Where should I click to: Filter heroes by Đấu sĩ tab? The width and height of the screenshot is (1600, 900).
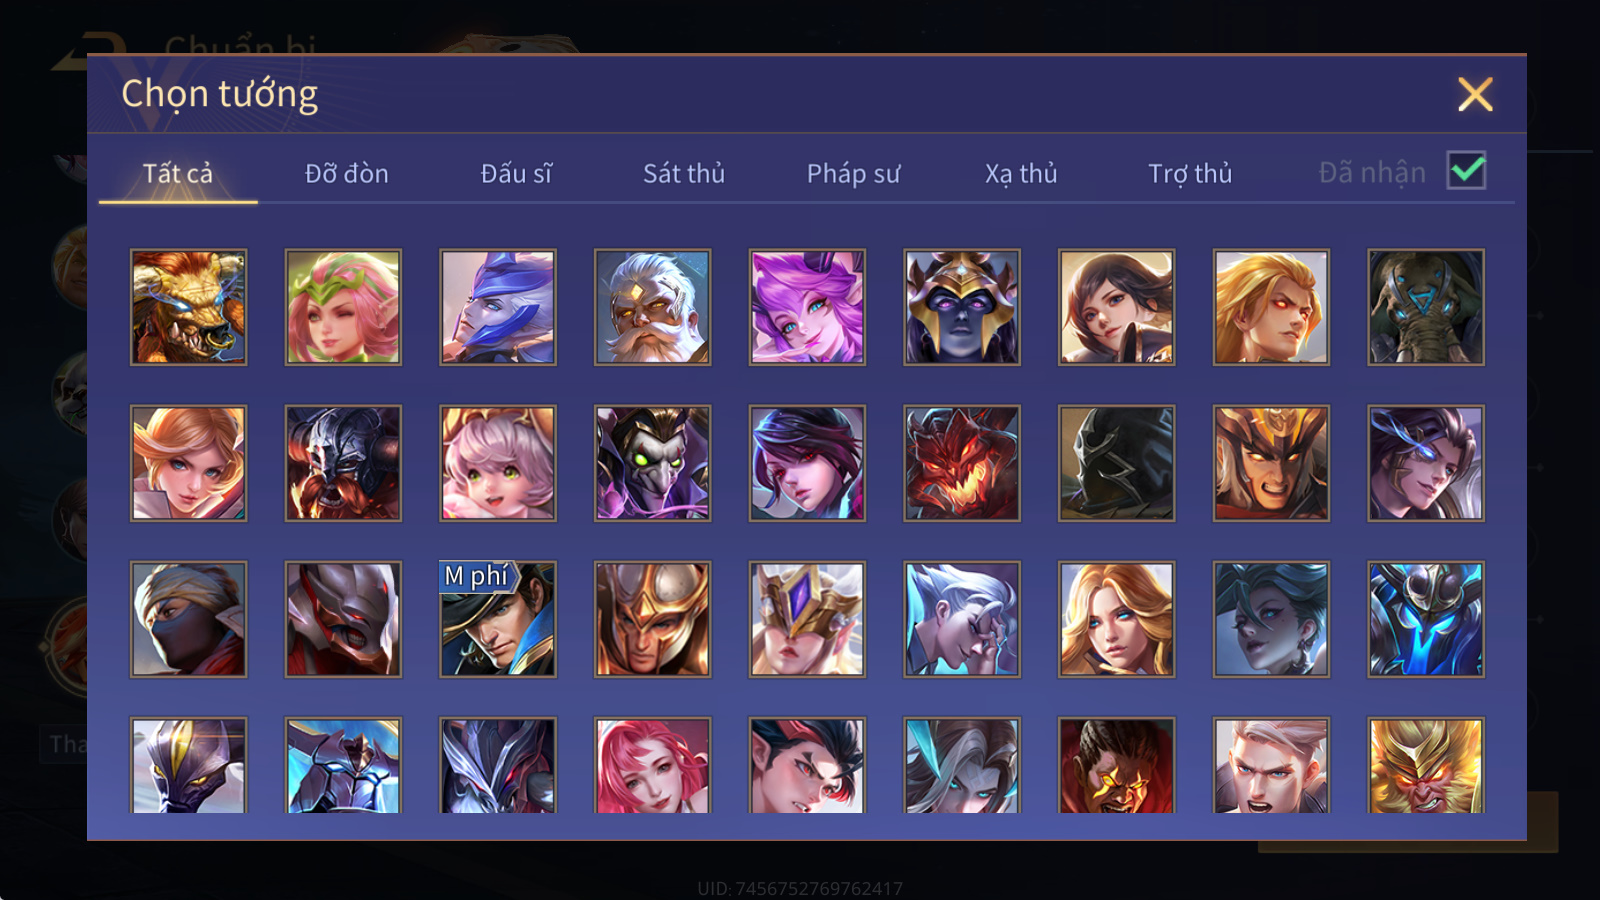516,174
